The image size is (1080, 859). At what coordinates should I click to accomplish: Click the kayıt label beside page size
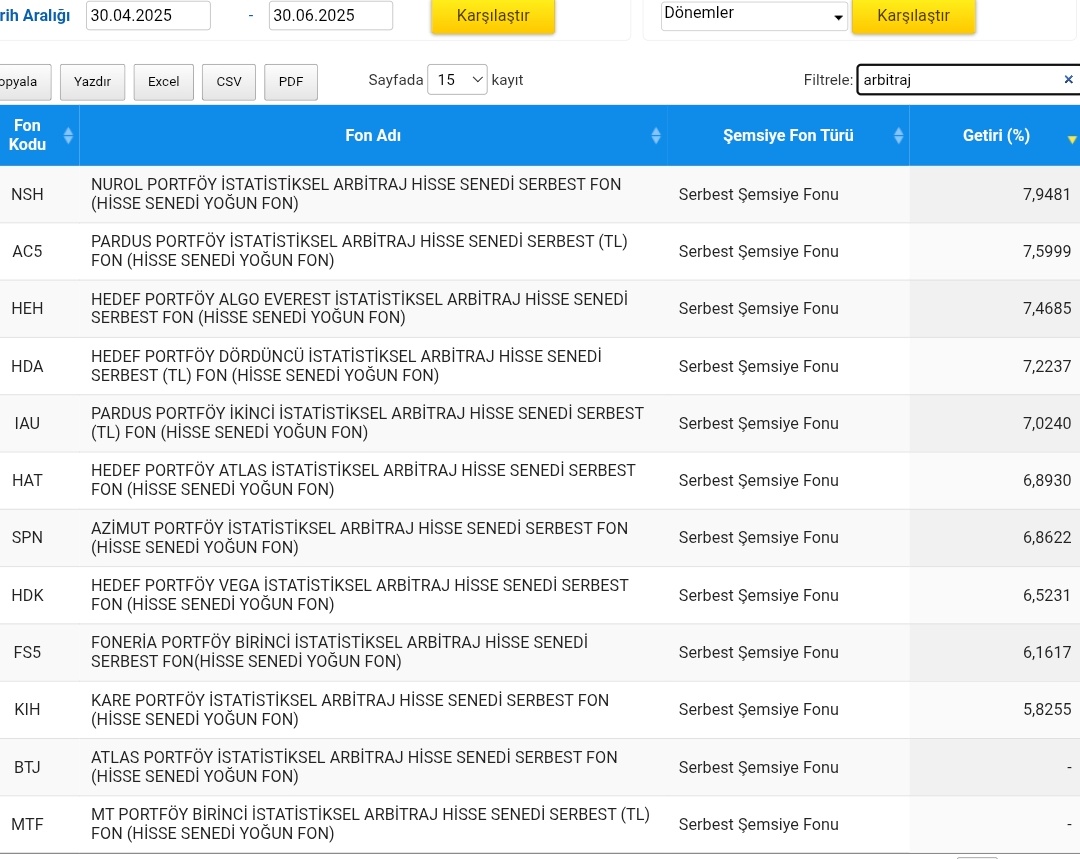coord(508,80)
